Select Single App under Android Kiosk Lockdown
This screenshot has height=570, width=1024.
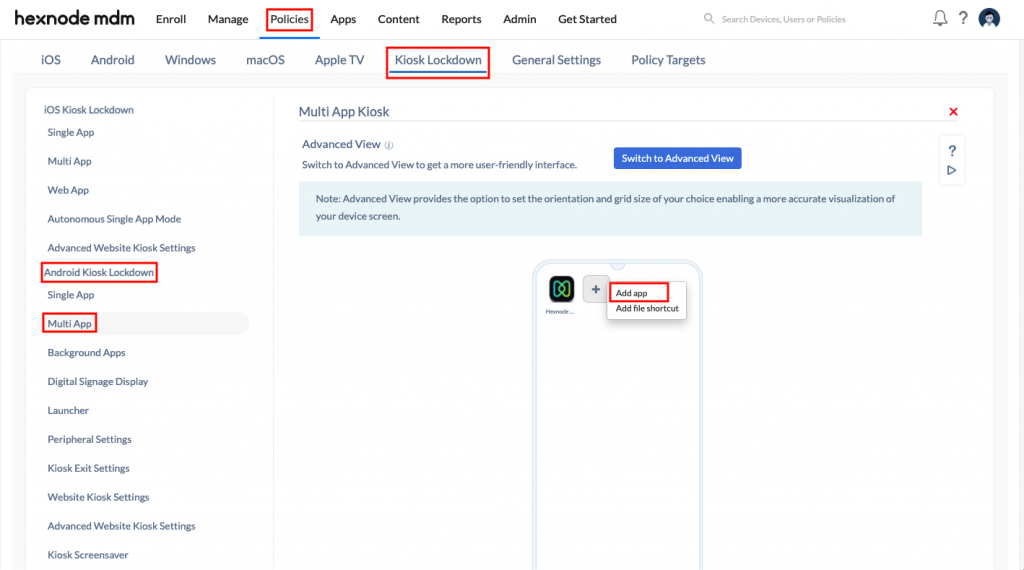[x=71, y=294]
